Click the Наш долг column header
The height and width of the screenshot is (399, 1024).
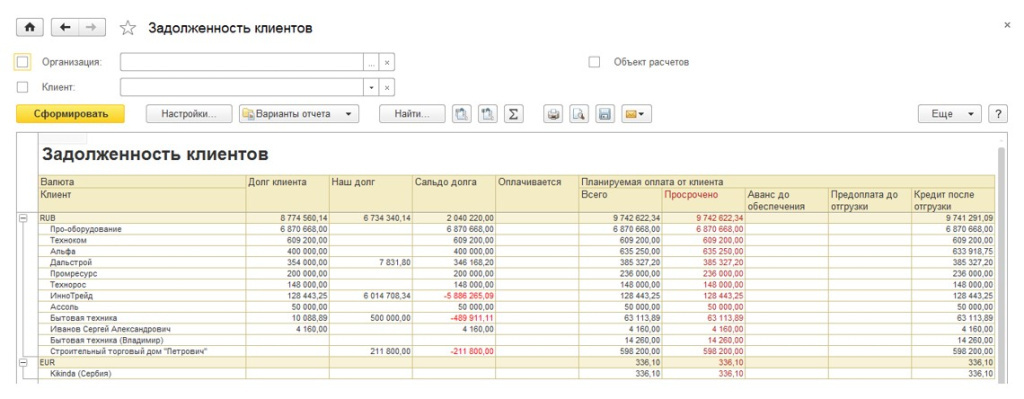[370, 193]
